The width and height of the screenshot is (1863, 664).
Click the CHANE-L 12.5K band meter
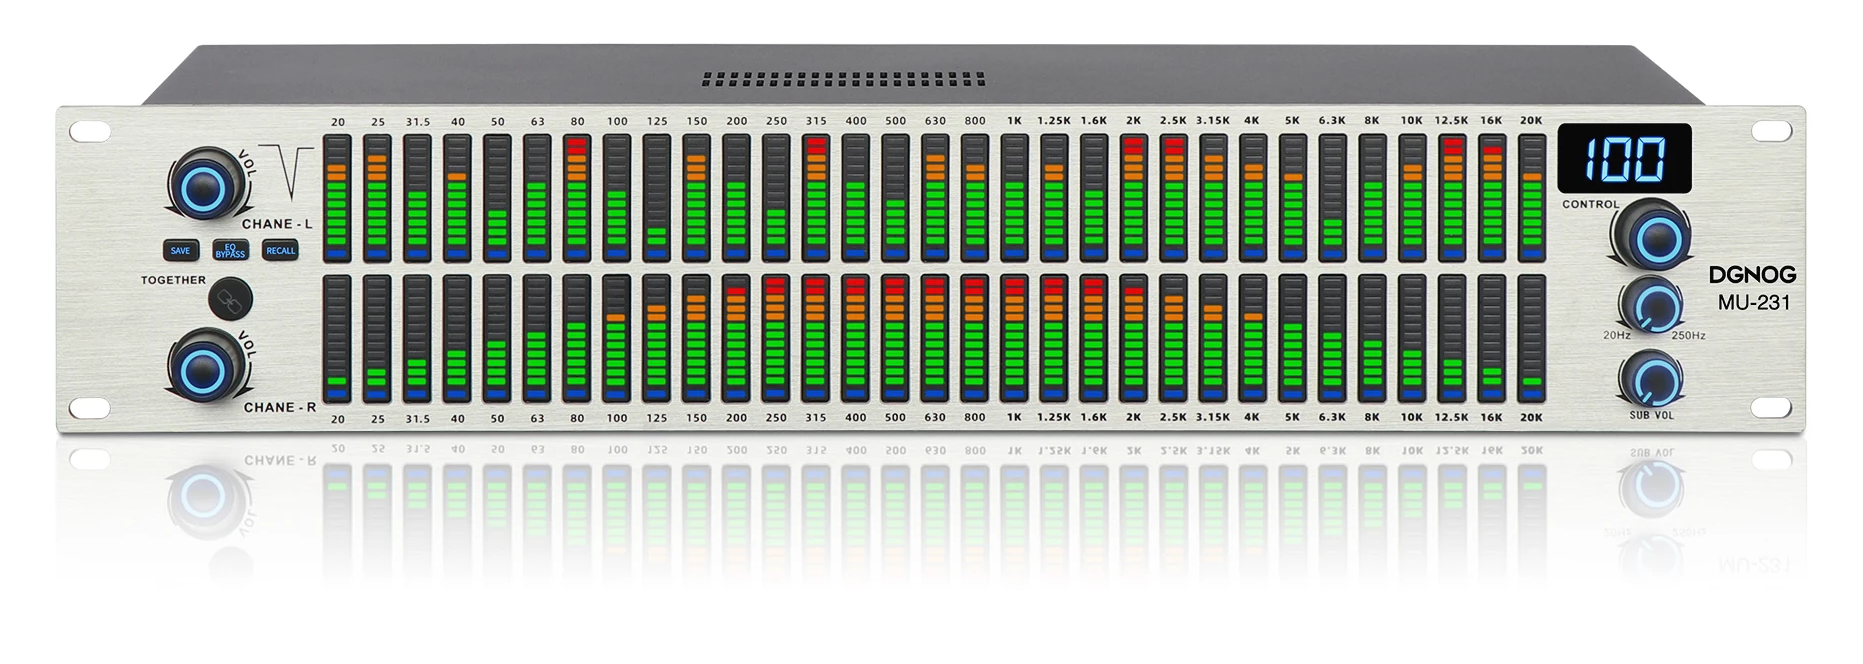pos(1452,198)
